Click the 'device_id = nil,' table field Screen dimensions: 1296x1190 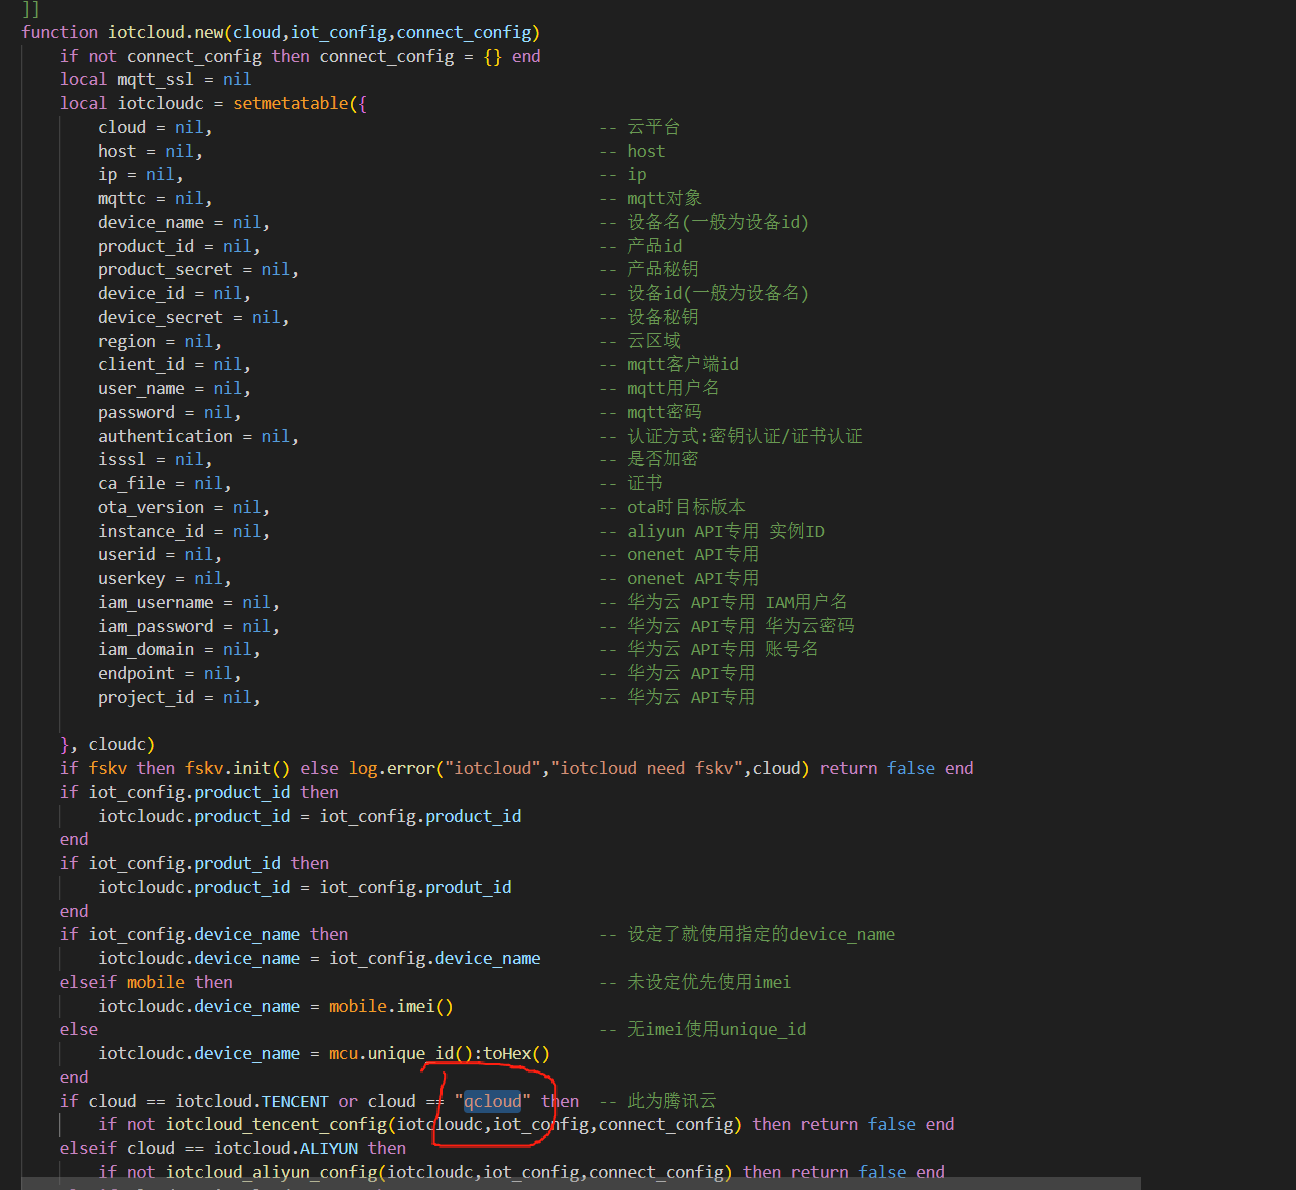[x=174, y=293]
